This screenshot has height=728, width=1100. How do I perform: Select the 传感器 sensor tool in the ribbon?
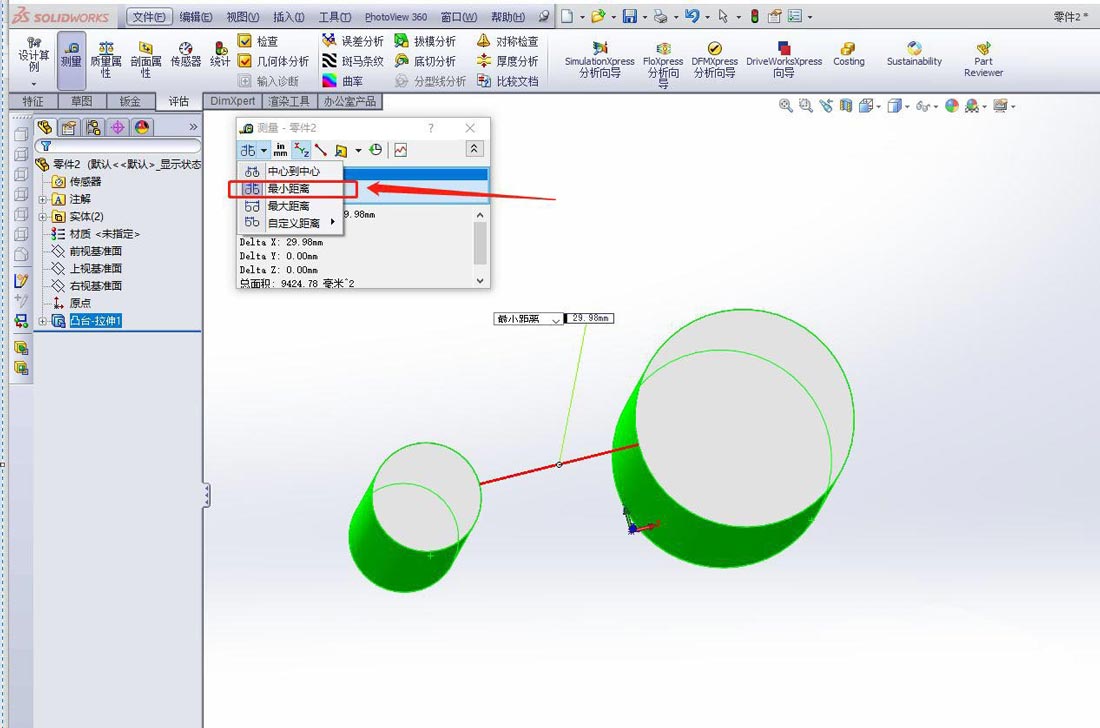[186, 55]
